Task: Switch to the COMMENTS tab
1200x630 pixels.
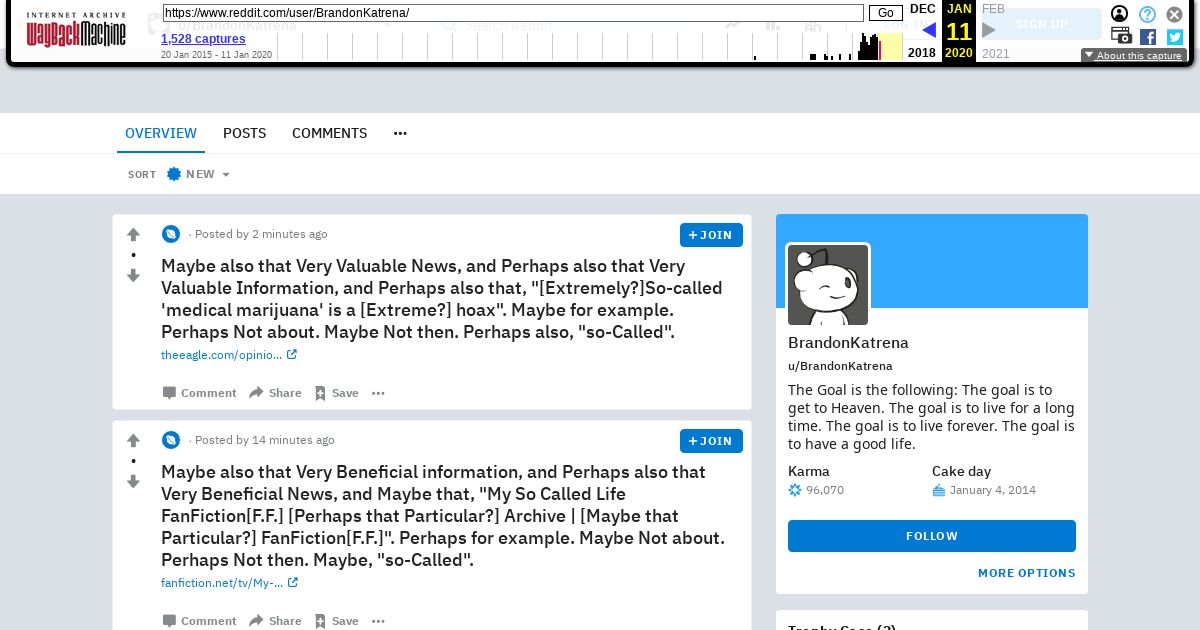Action: click(x=330, y=133)
